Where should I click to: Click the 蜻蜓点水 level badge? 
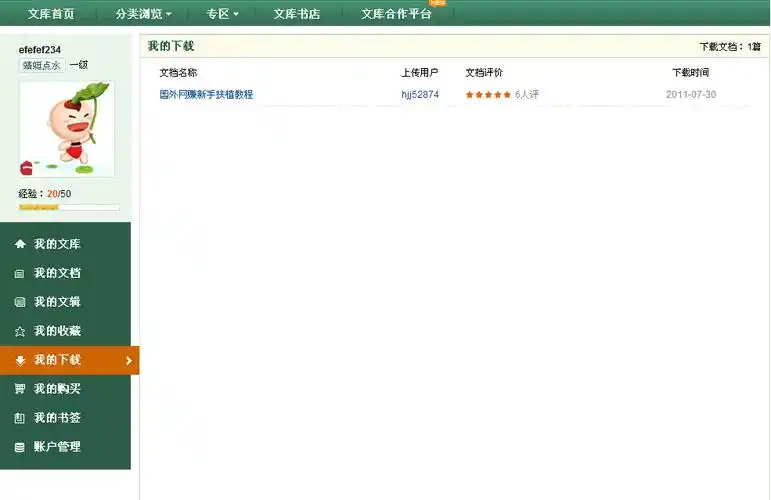(42, 65)
